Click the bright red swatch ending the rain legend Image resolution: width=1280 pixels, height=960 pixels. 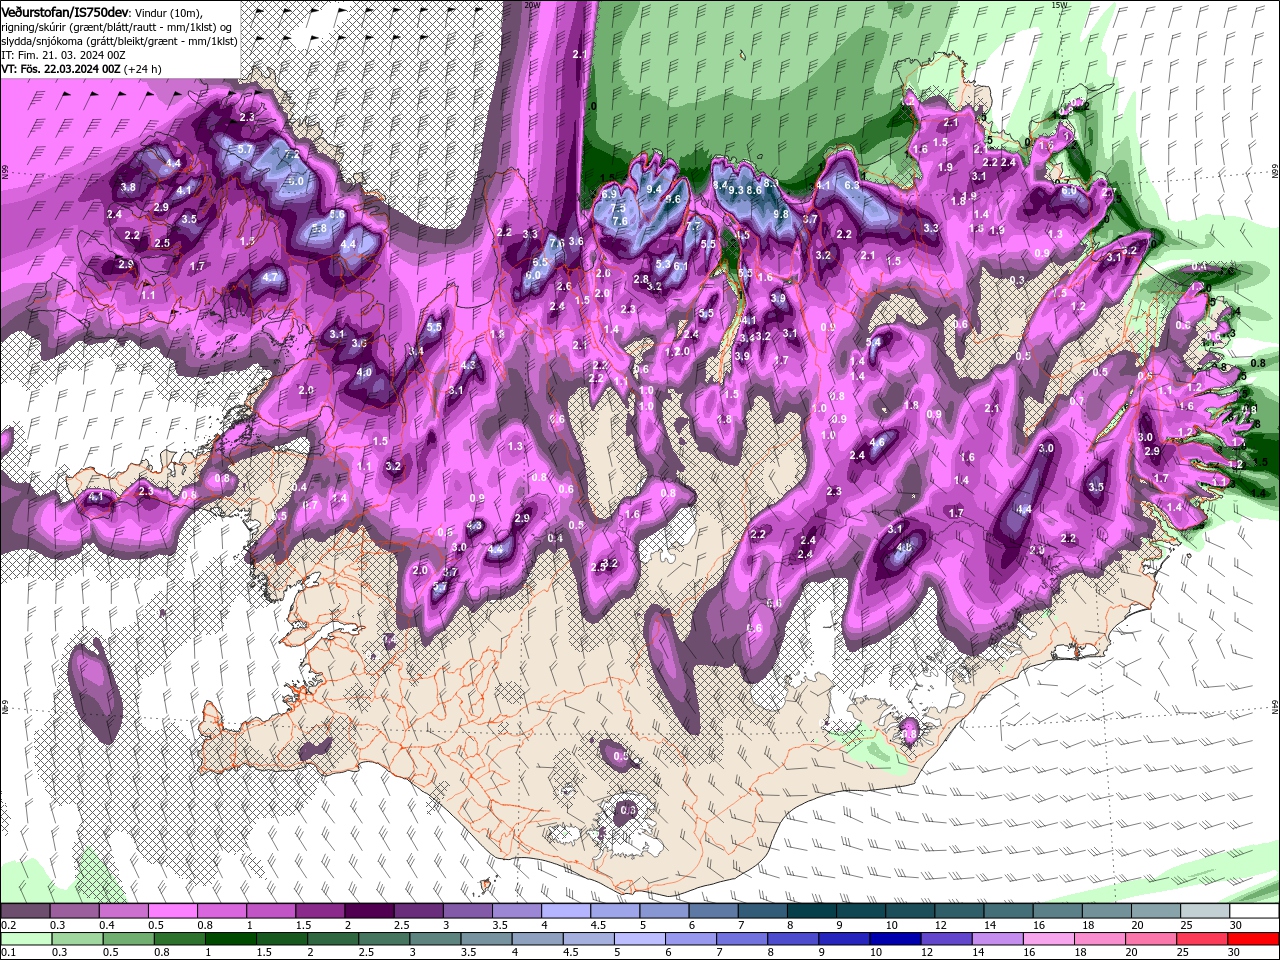pos(1253,939)
